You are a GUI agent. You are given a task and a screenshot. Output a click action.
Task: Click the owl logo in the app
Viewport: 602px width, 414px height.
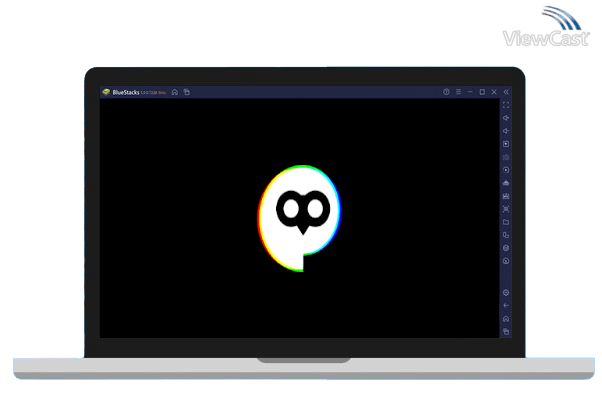[301, 219]
